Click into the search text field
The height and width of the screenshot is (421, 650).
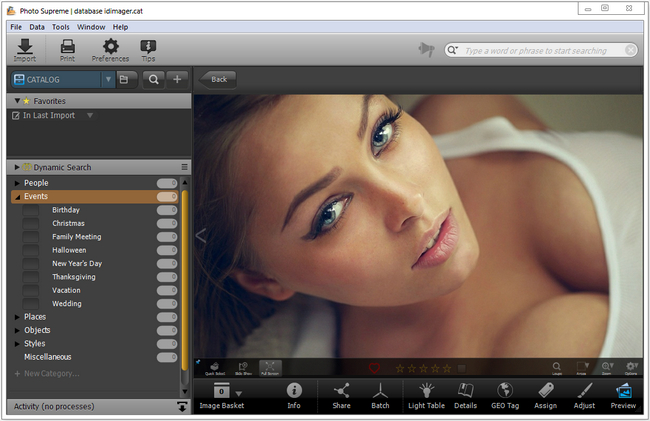point(536,51)
